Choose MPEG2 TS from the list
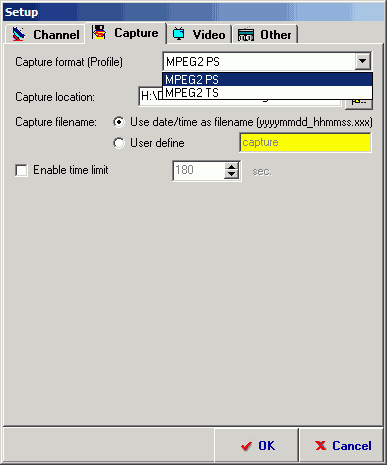The image size is (387, 465). pyautogui.click(x=267, y=93)
